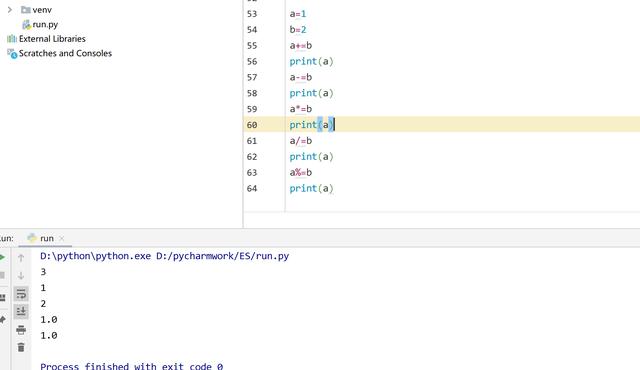Click line number 60 in gutter
This screenshot has height=370, width=640.
[x=252, y=125]
